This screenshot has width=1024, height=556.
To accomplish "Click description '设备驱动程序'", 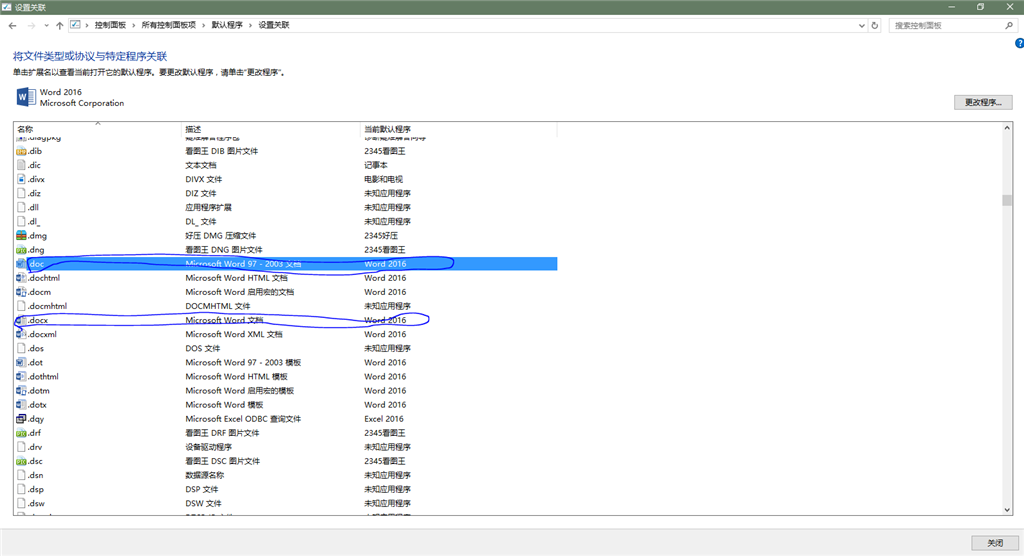I will click(208, 447).
